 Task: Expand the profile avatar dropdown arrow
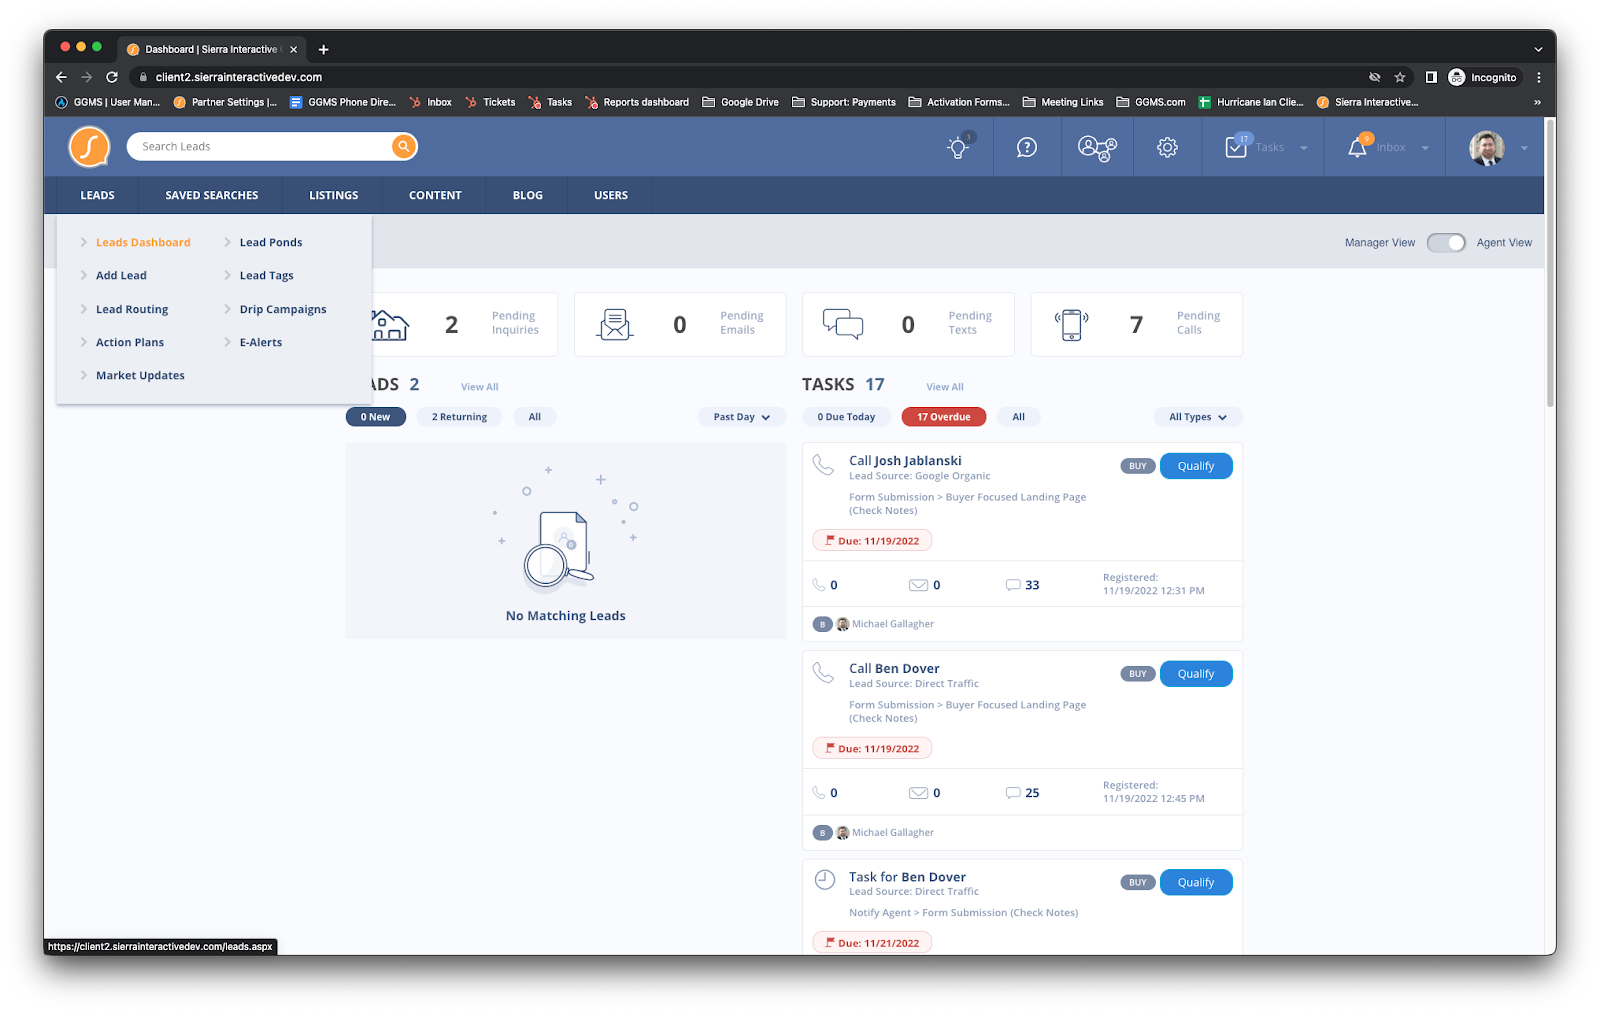pyautogui.click(x=1524, y=148)
